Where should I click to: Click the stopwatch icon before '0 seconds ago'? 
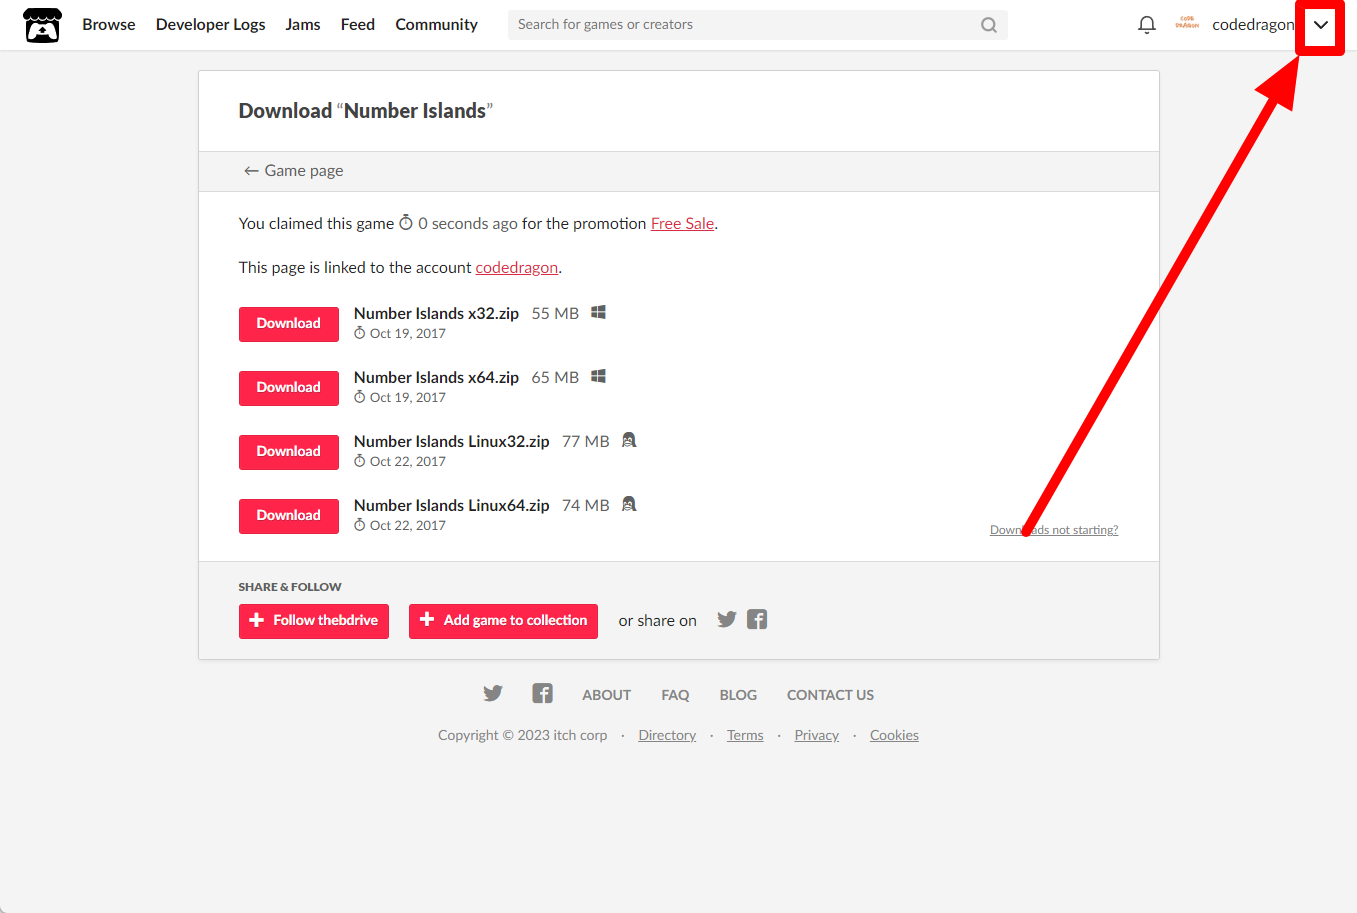tap(406, 222)
